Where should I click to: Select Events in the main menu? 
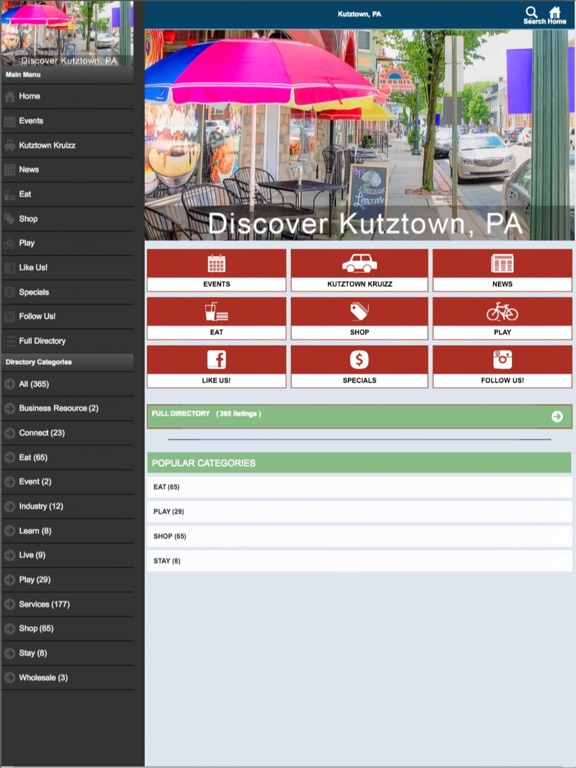click(67, 121)
